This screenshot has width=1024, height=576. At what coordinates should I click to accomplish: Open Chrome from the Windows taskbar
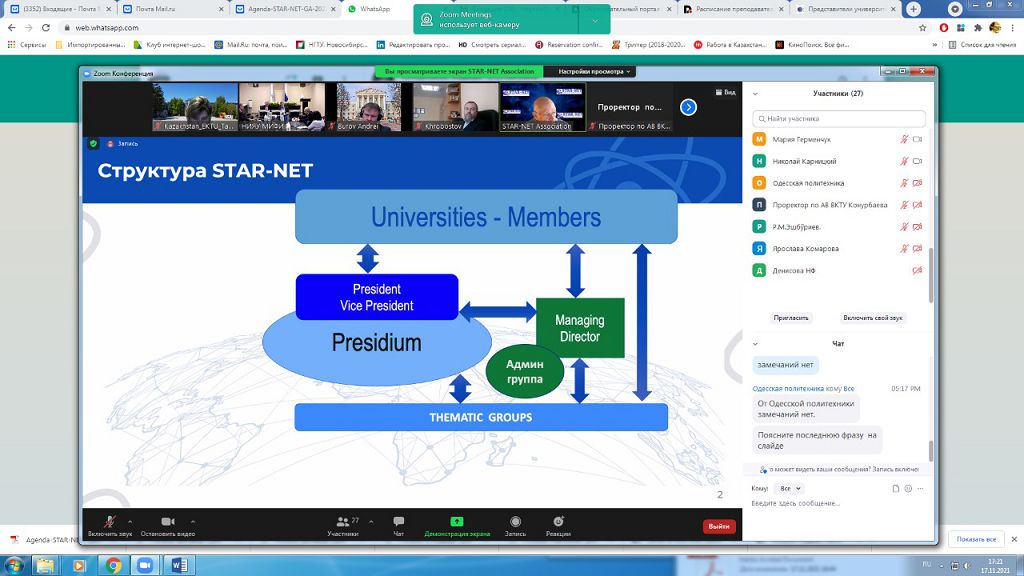tap(113, 565)
